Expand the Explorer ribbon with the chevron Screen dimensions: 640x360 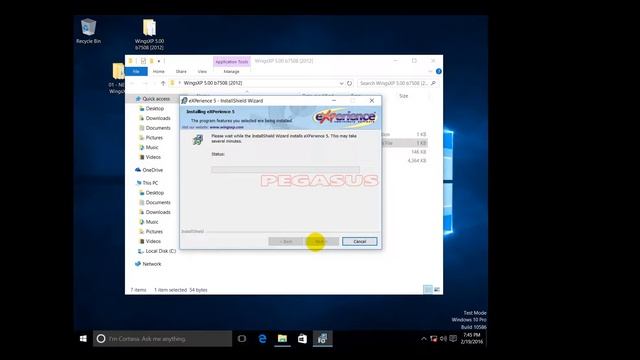pos(430,71)
